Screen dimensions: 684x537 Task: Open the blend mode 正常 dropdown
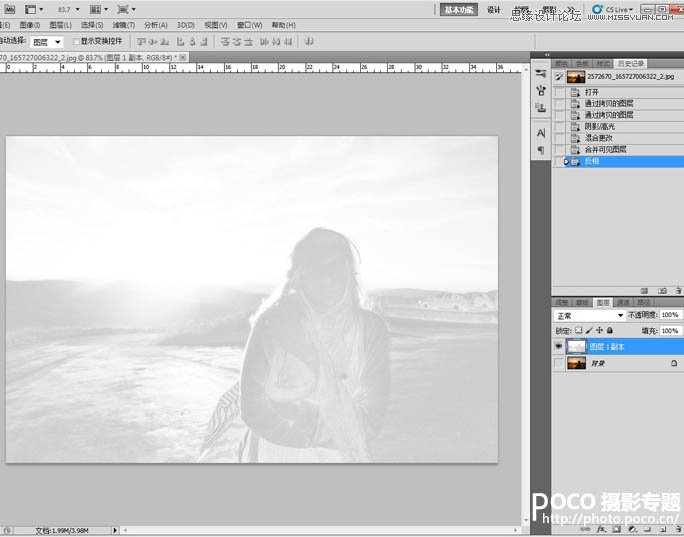589,315
